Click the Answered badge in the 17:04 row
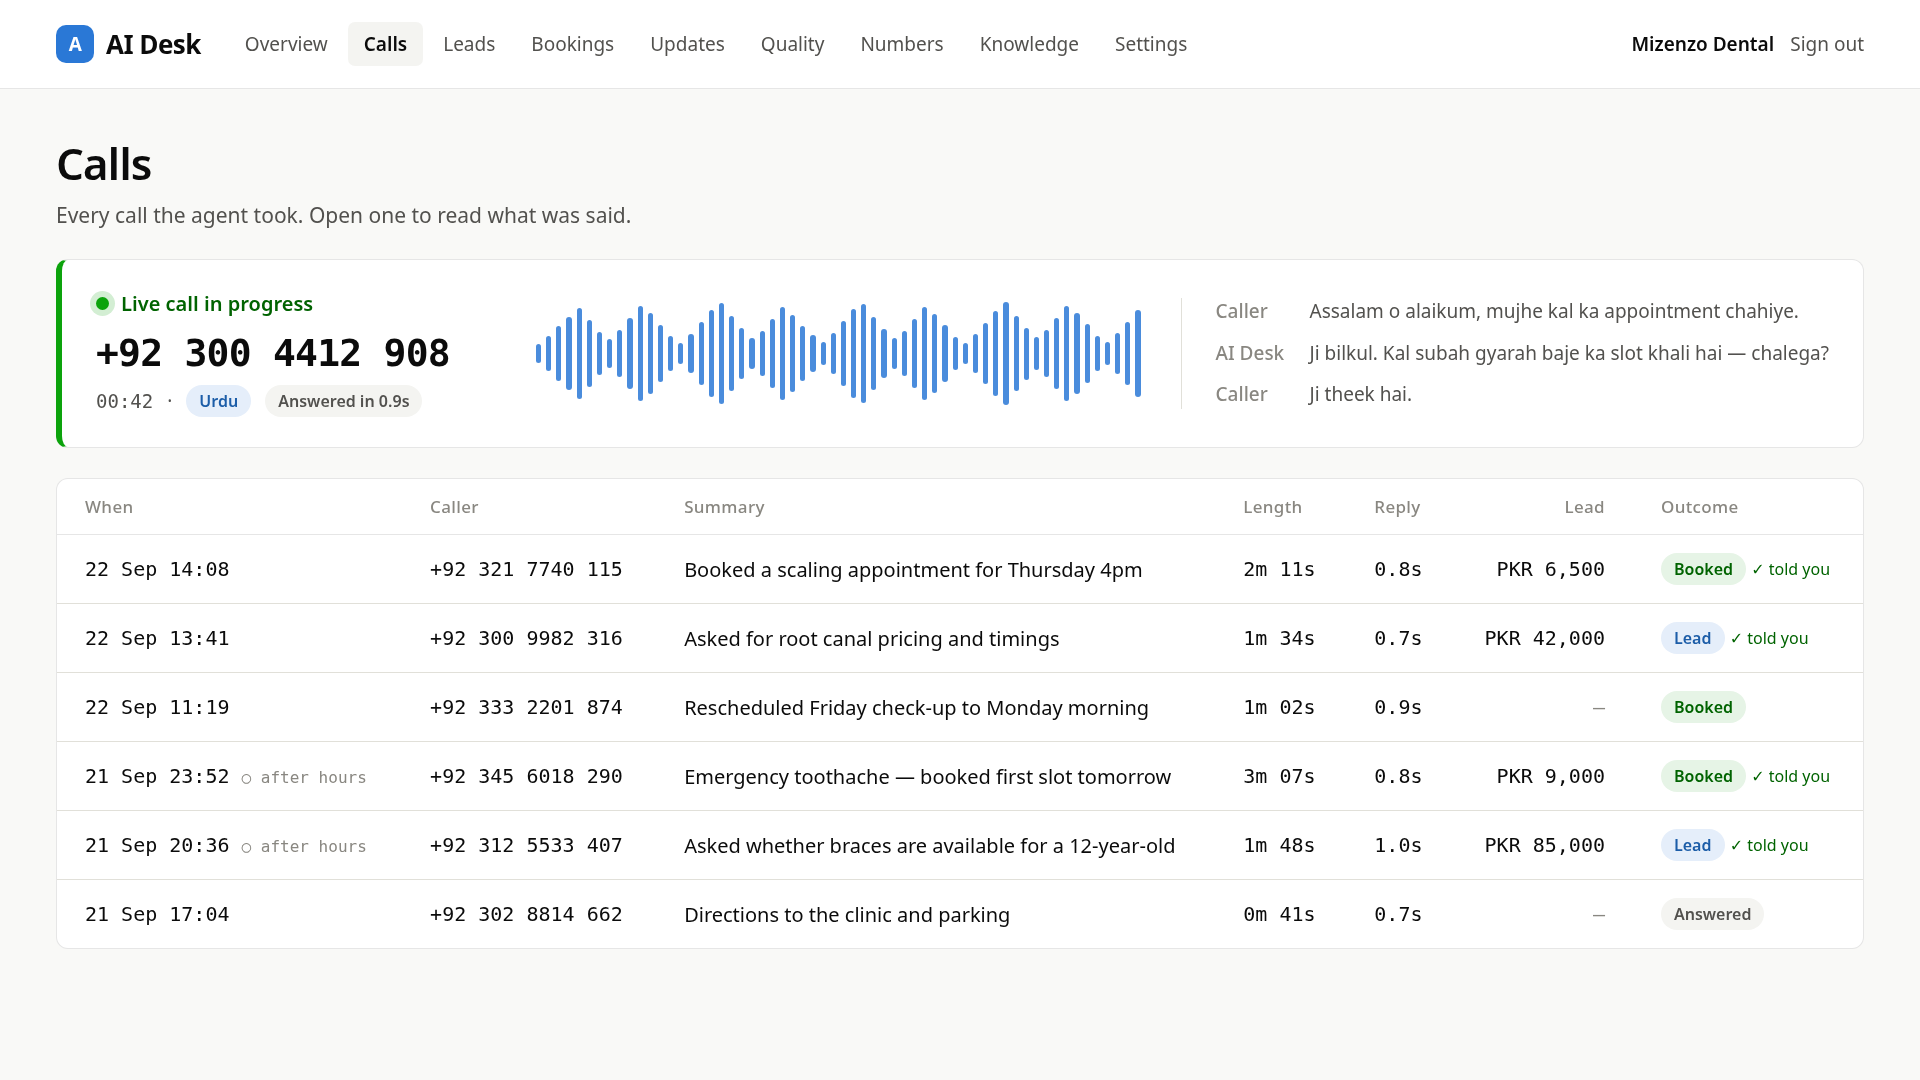The image size is (1920, 1080). coord(1712,914)
